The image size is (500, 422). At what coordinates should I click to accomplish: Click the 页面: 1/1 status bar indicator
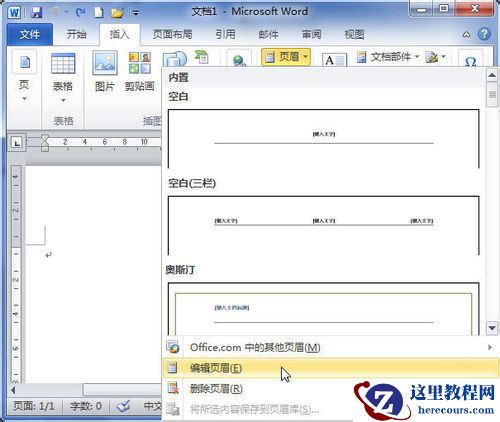(x=33, y=406)
